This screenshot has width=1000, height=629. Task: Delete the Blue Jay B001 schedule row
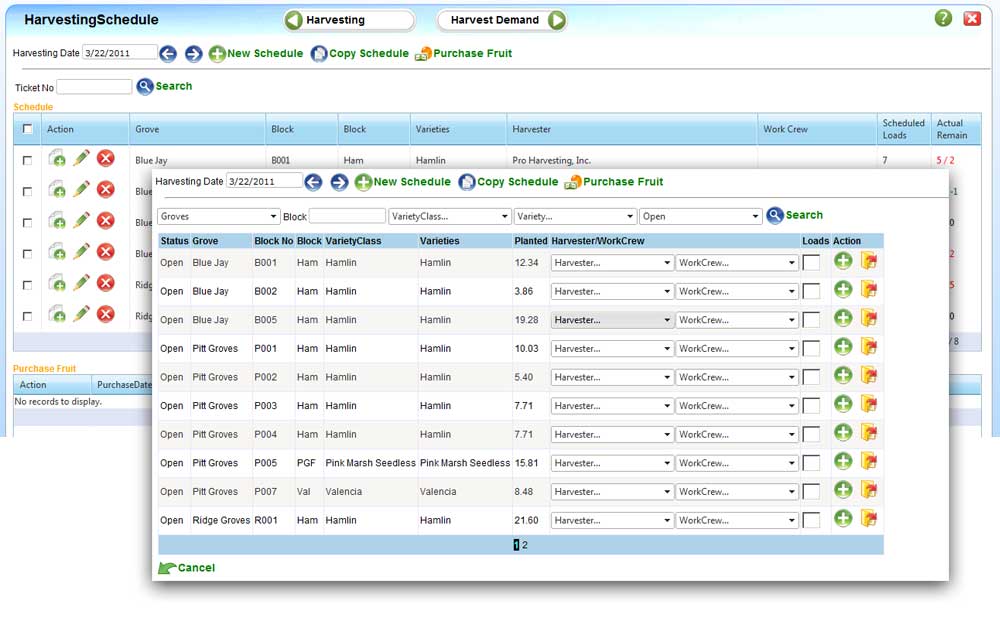pyautogui.click(x=106, y=158)
